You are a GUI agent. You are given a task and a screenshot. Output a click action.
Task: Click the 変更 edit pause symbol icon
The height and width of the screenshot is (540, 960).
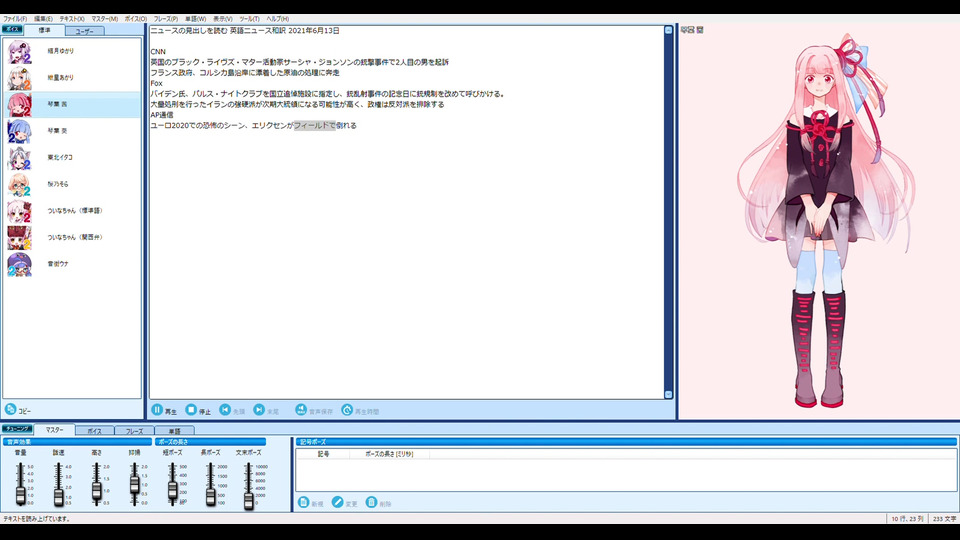coord(337,503)
